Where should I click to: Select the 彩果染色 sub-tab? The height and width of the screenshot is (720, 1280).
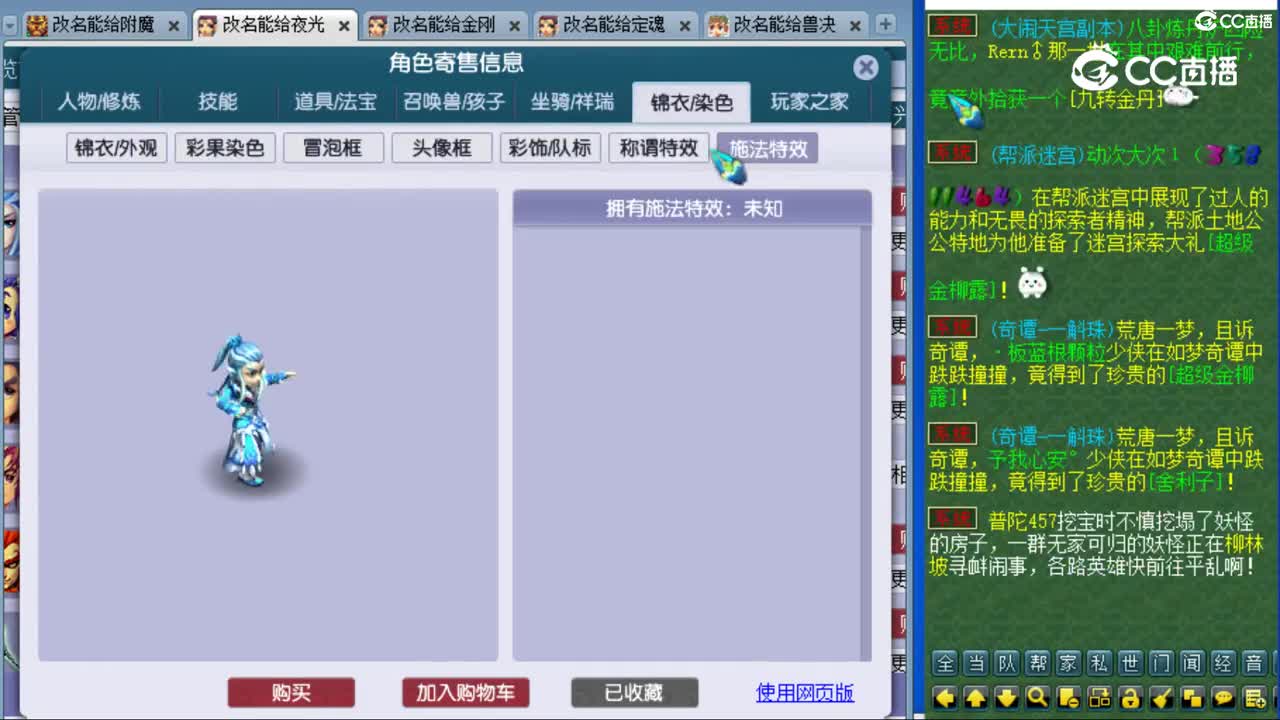click(224, 148)
